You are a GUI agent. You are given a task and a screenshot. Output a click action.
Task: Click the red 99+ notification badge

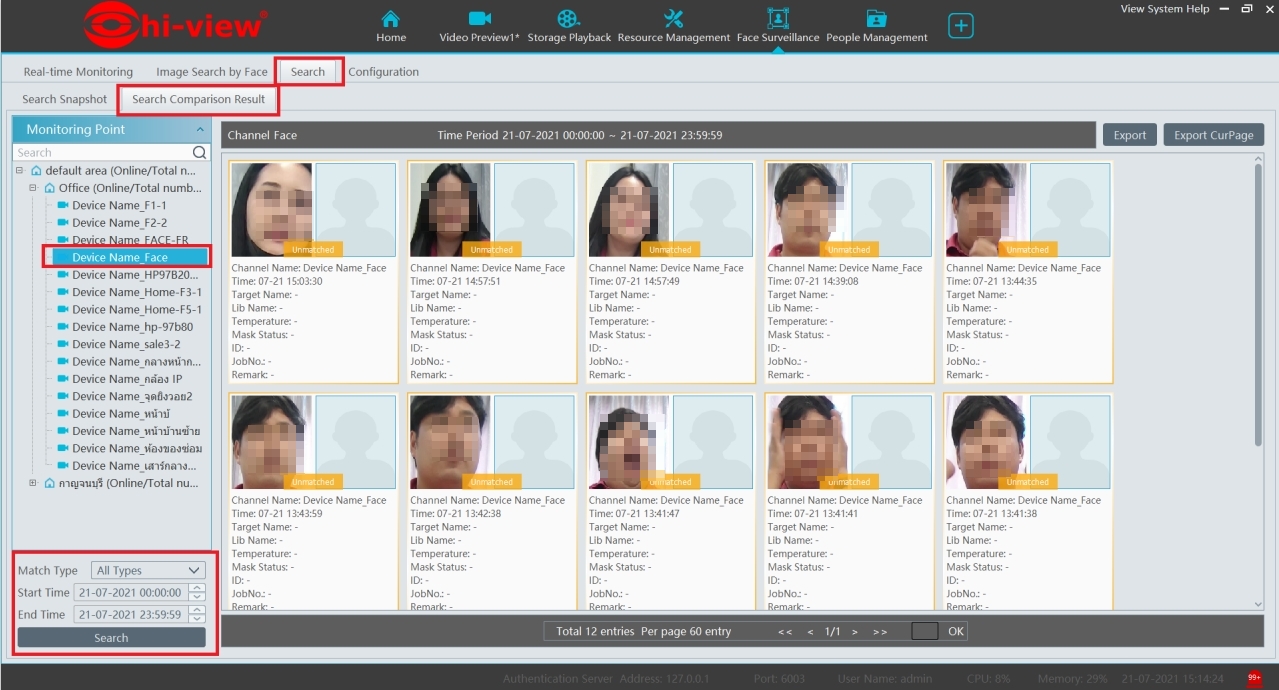click(1254, 678)
